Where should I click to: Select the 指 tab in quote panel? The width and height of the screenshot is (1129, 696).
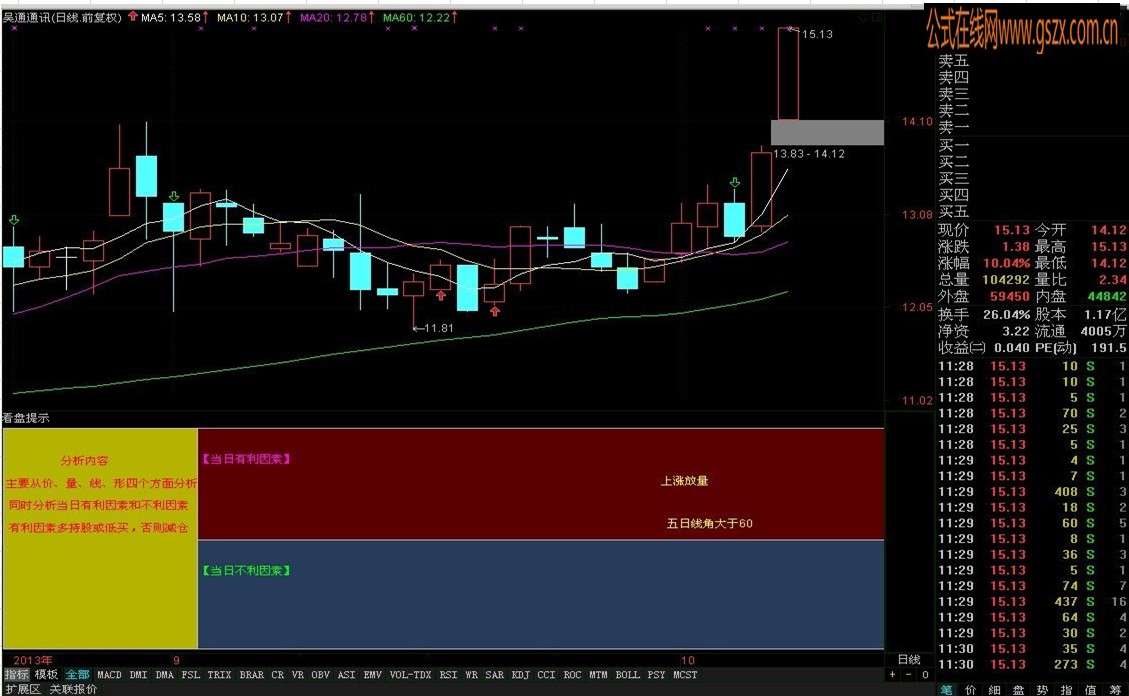tap(1066, 690)
